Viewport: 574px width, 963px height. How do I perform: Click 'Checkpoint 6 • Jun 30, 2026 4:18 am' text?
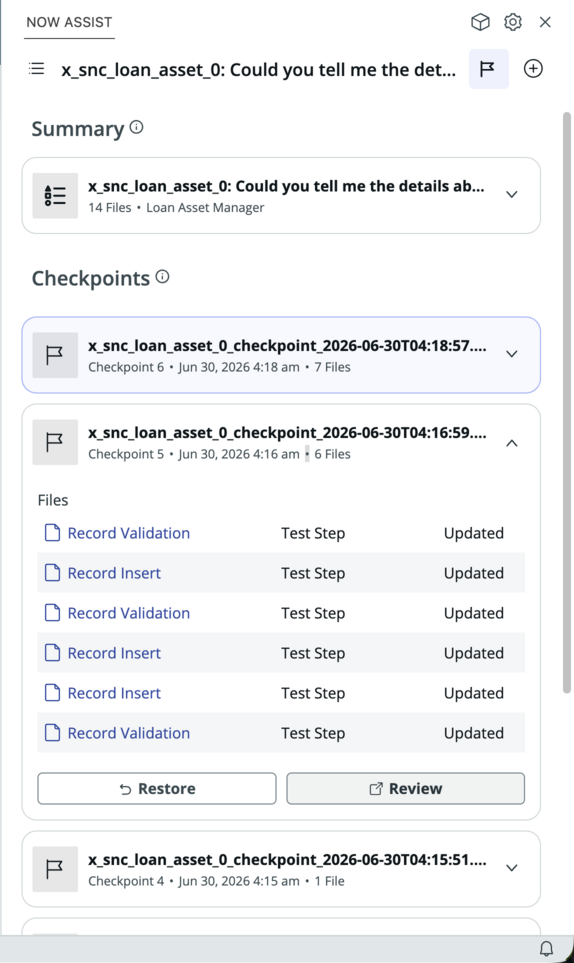(194, 367)
